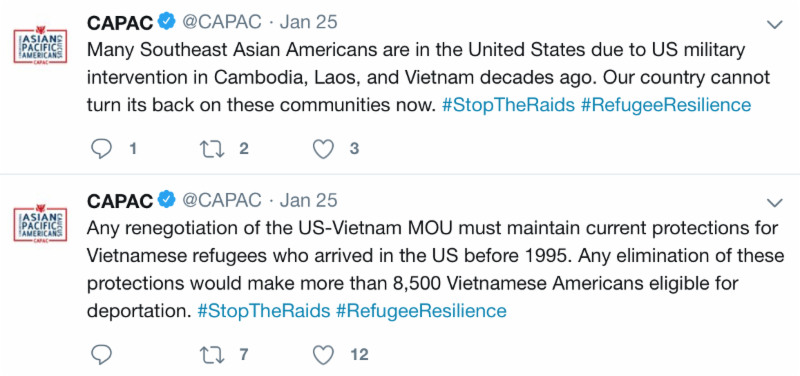Screen dimensions: 800x376
Task: Open #StopTheRaids hashtag in first tweet
Action: click(508, 105)
